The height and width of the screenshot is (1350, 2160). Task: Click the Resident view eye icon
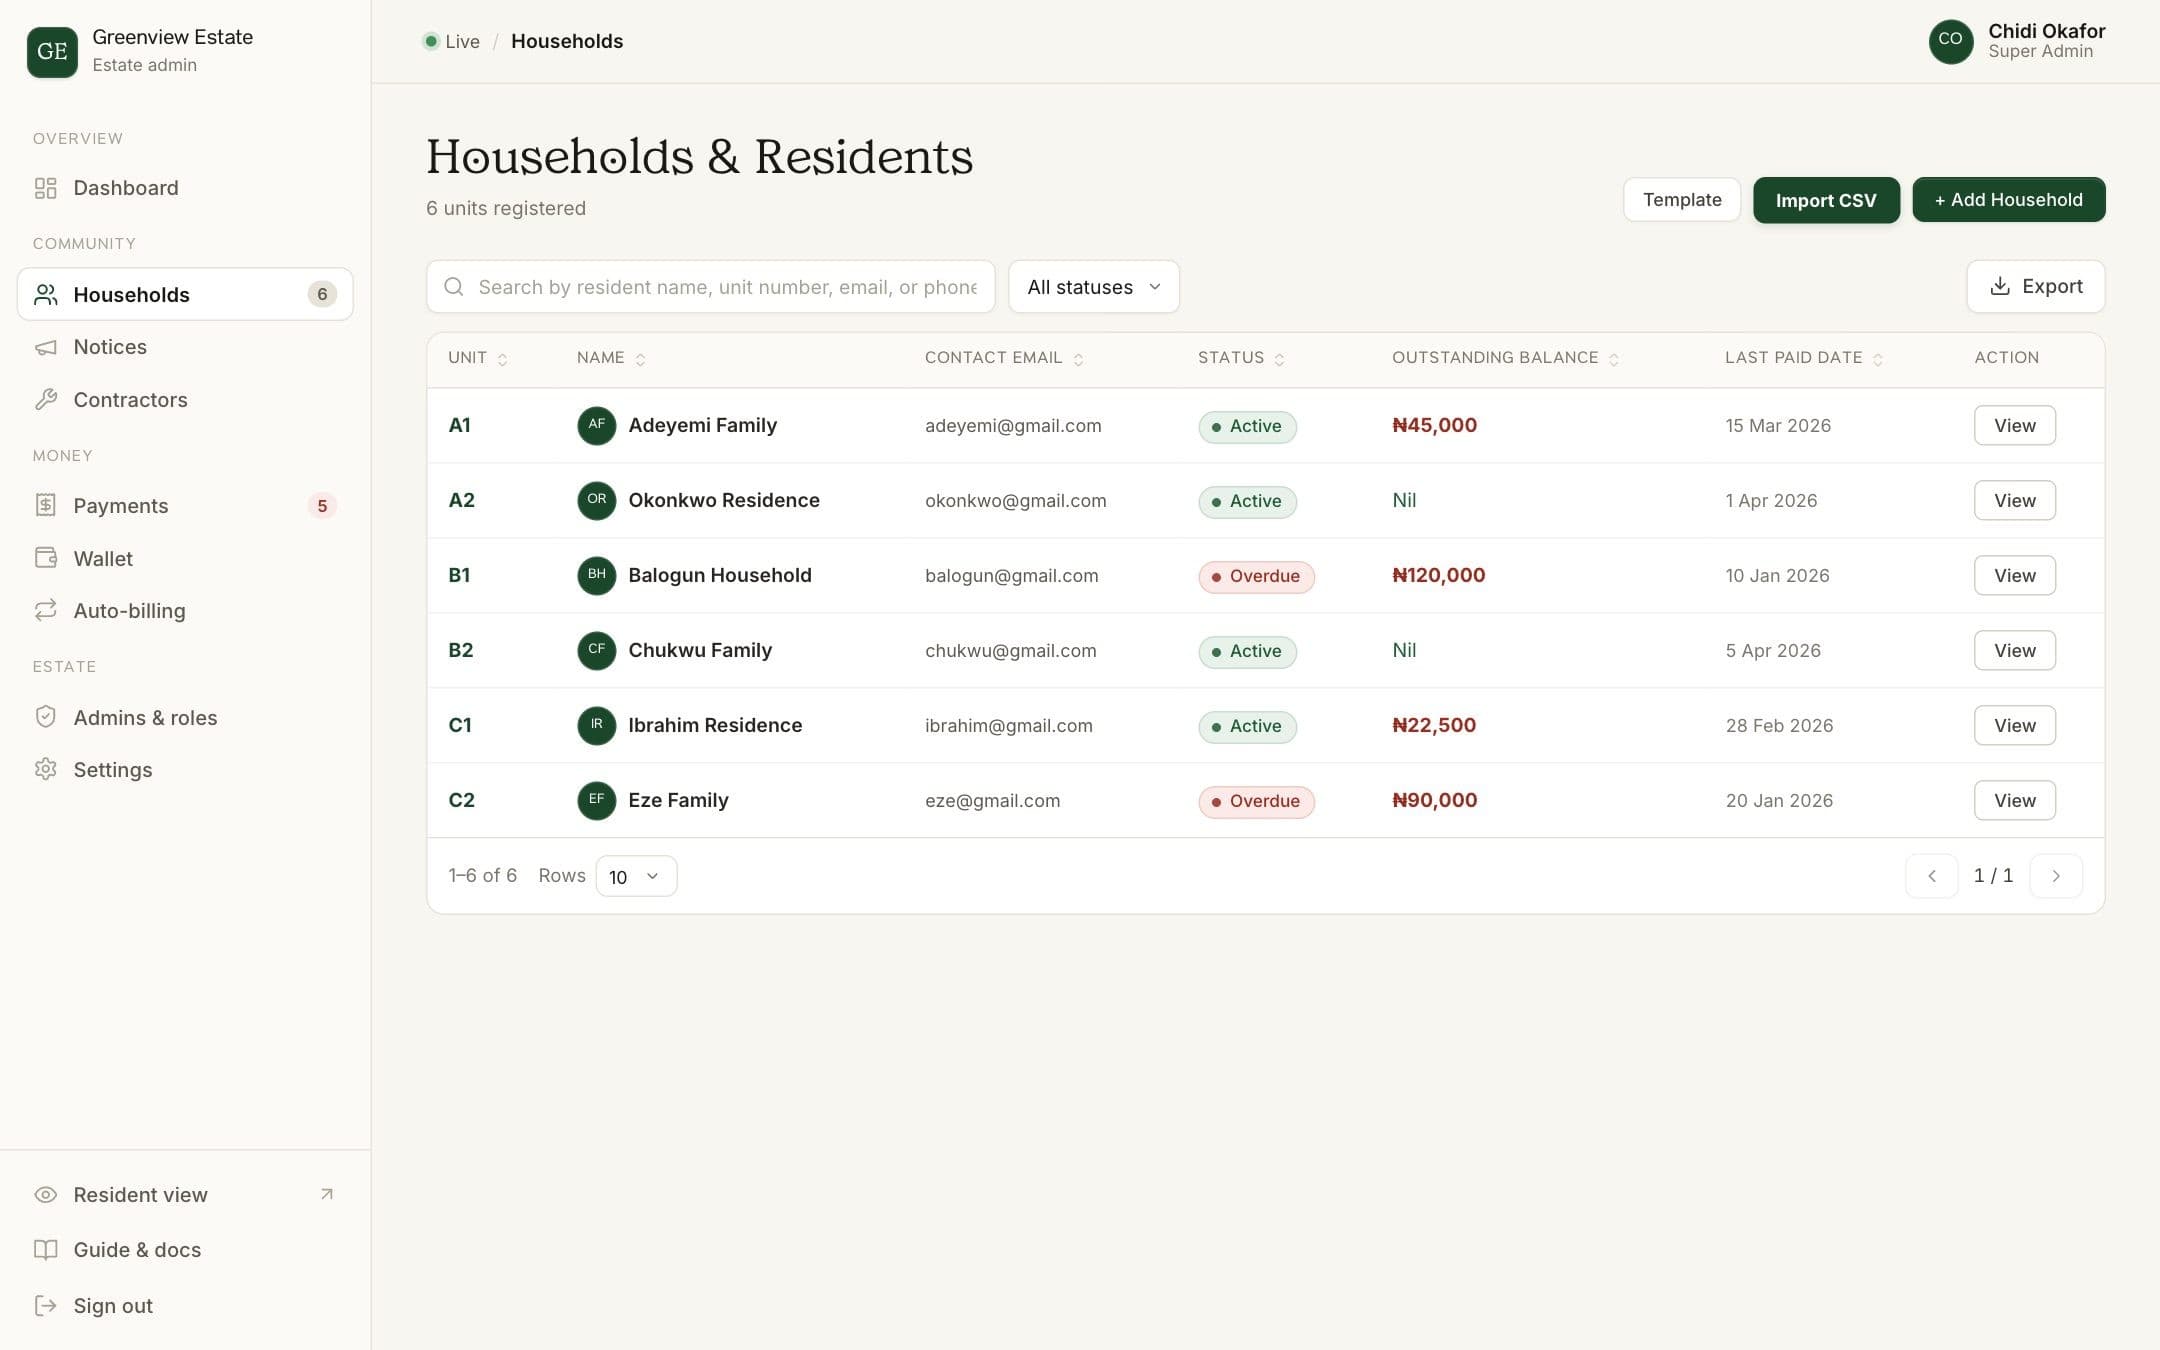click(45, 1195)
